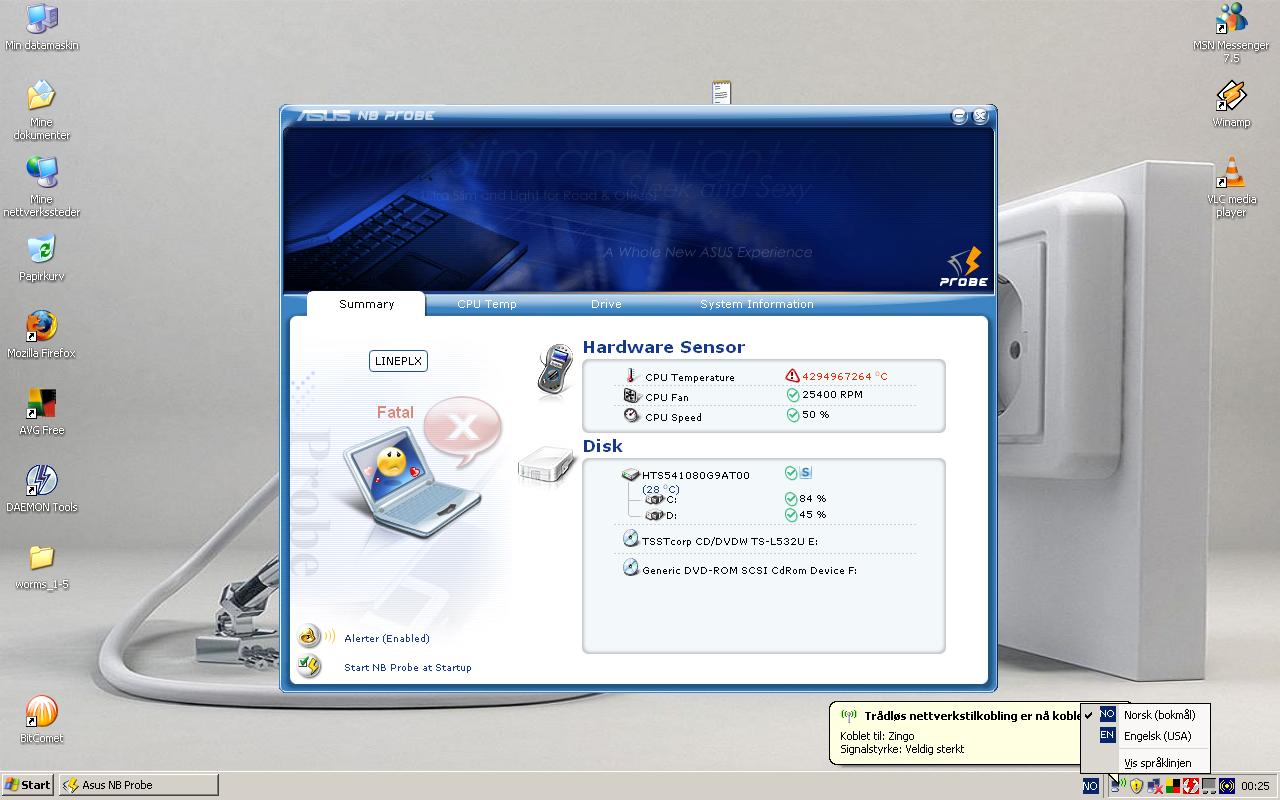Select the BitComet desktop shortcut

click(x=41, y=720)
